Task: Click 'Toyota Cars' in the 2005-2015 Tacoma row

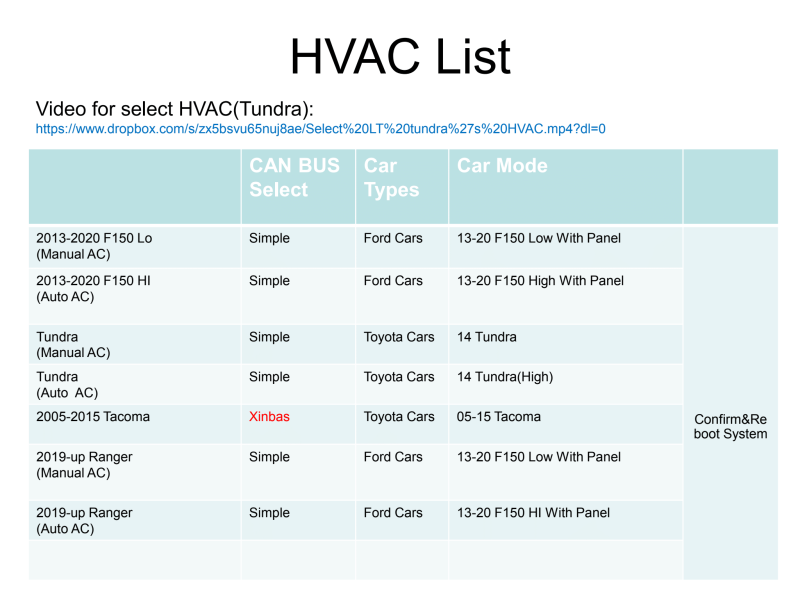Action: click(399, 416)
